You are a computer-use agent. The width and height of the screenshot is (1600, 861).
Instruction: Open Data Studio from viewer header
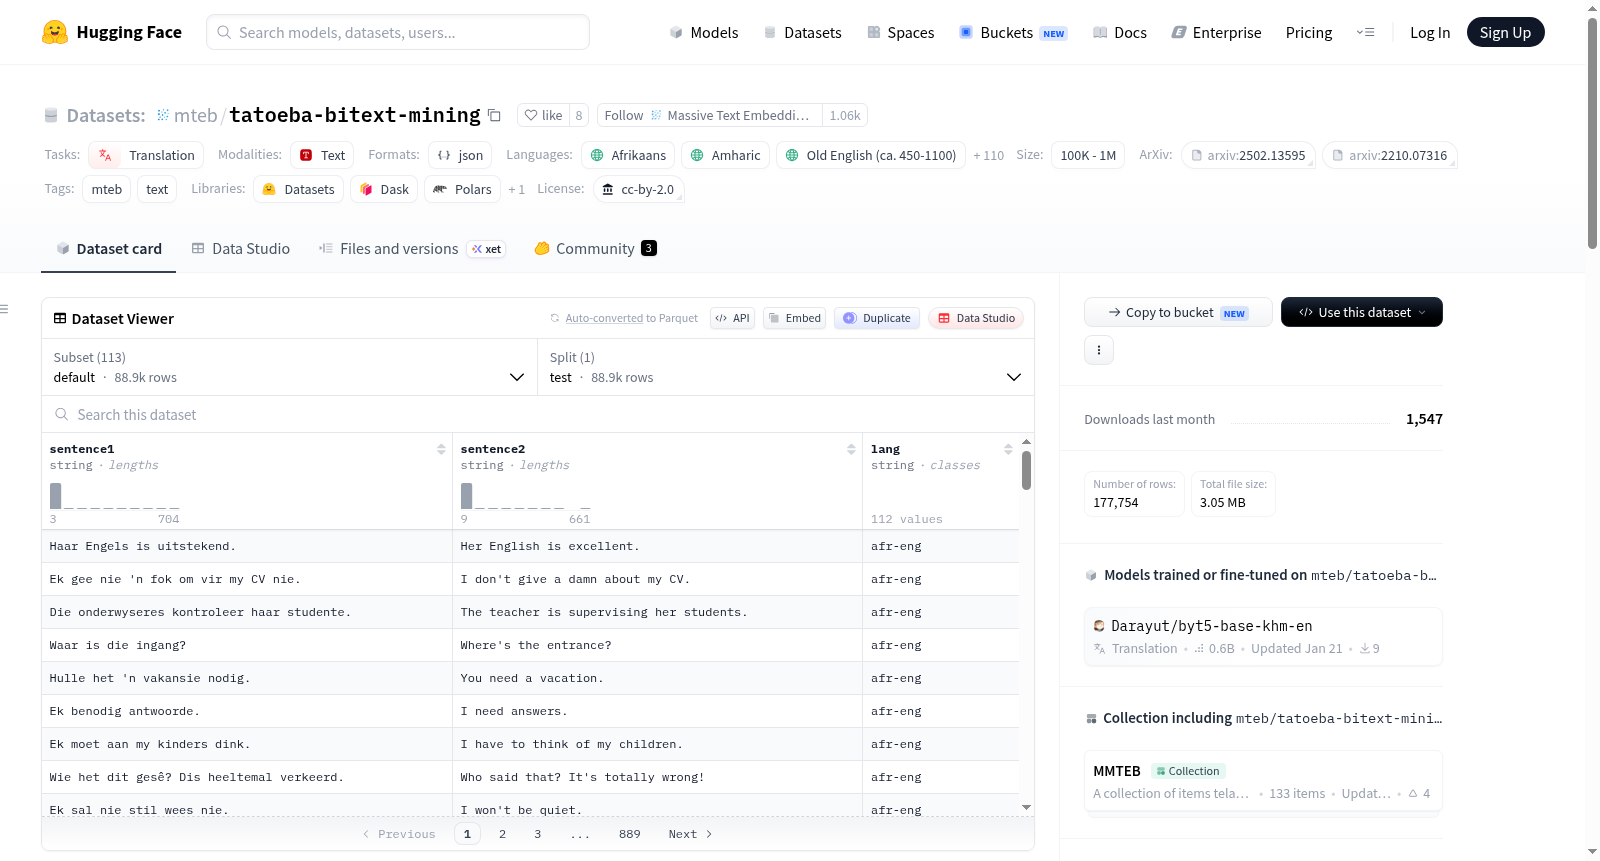(x=976, y=318)
